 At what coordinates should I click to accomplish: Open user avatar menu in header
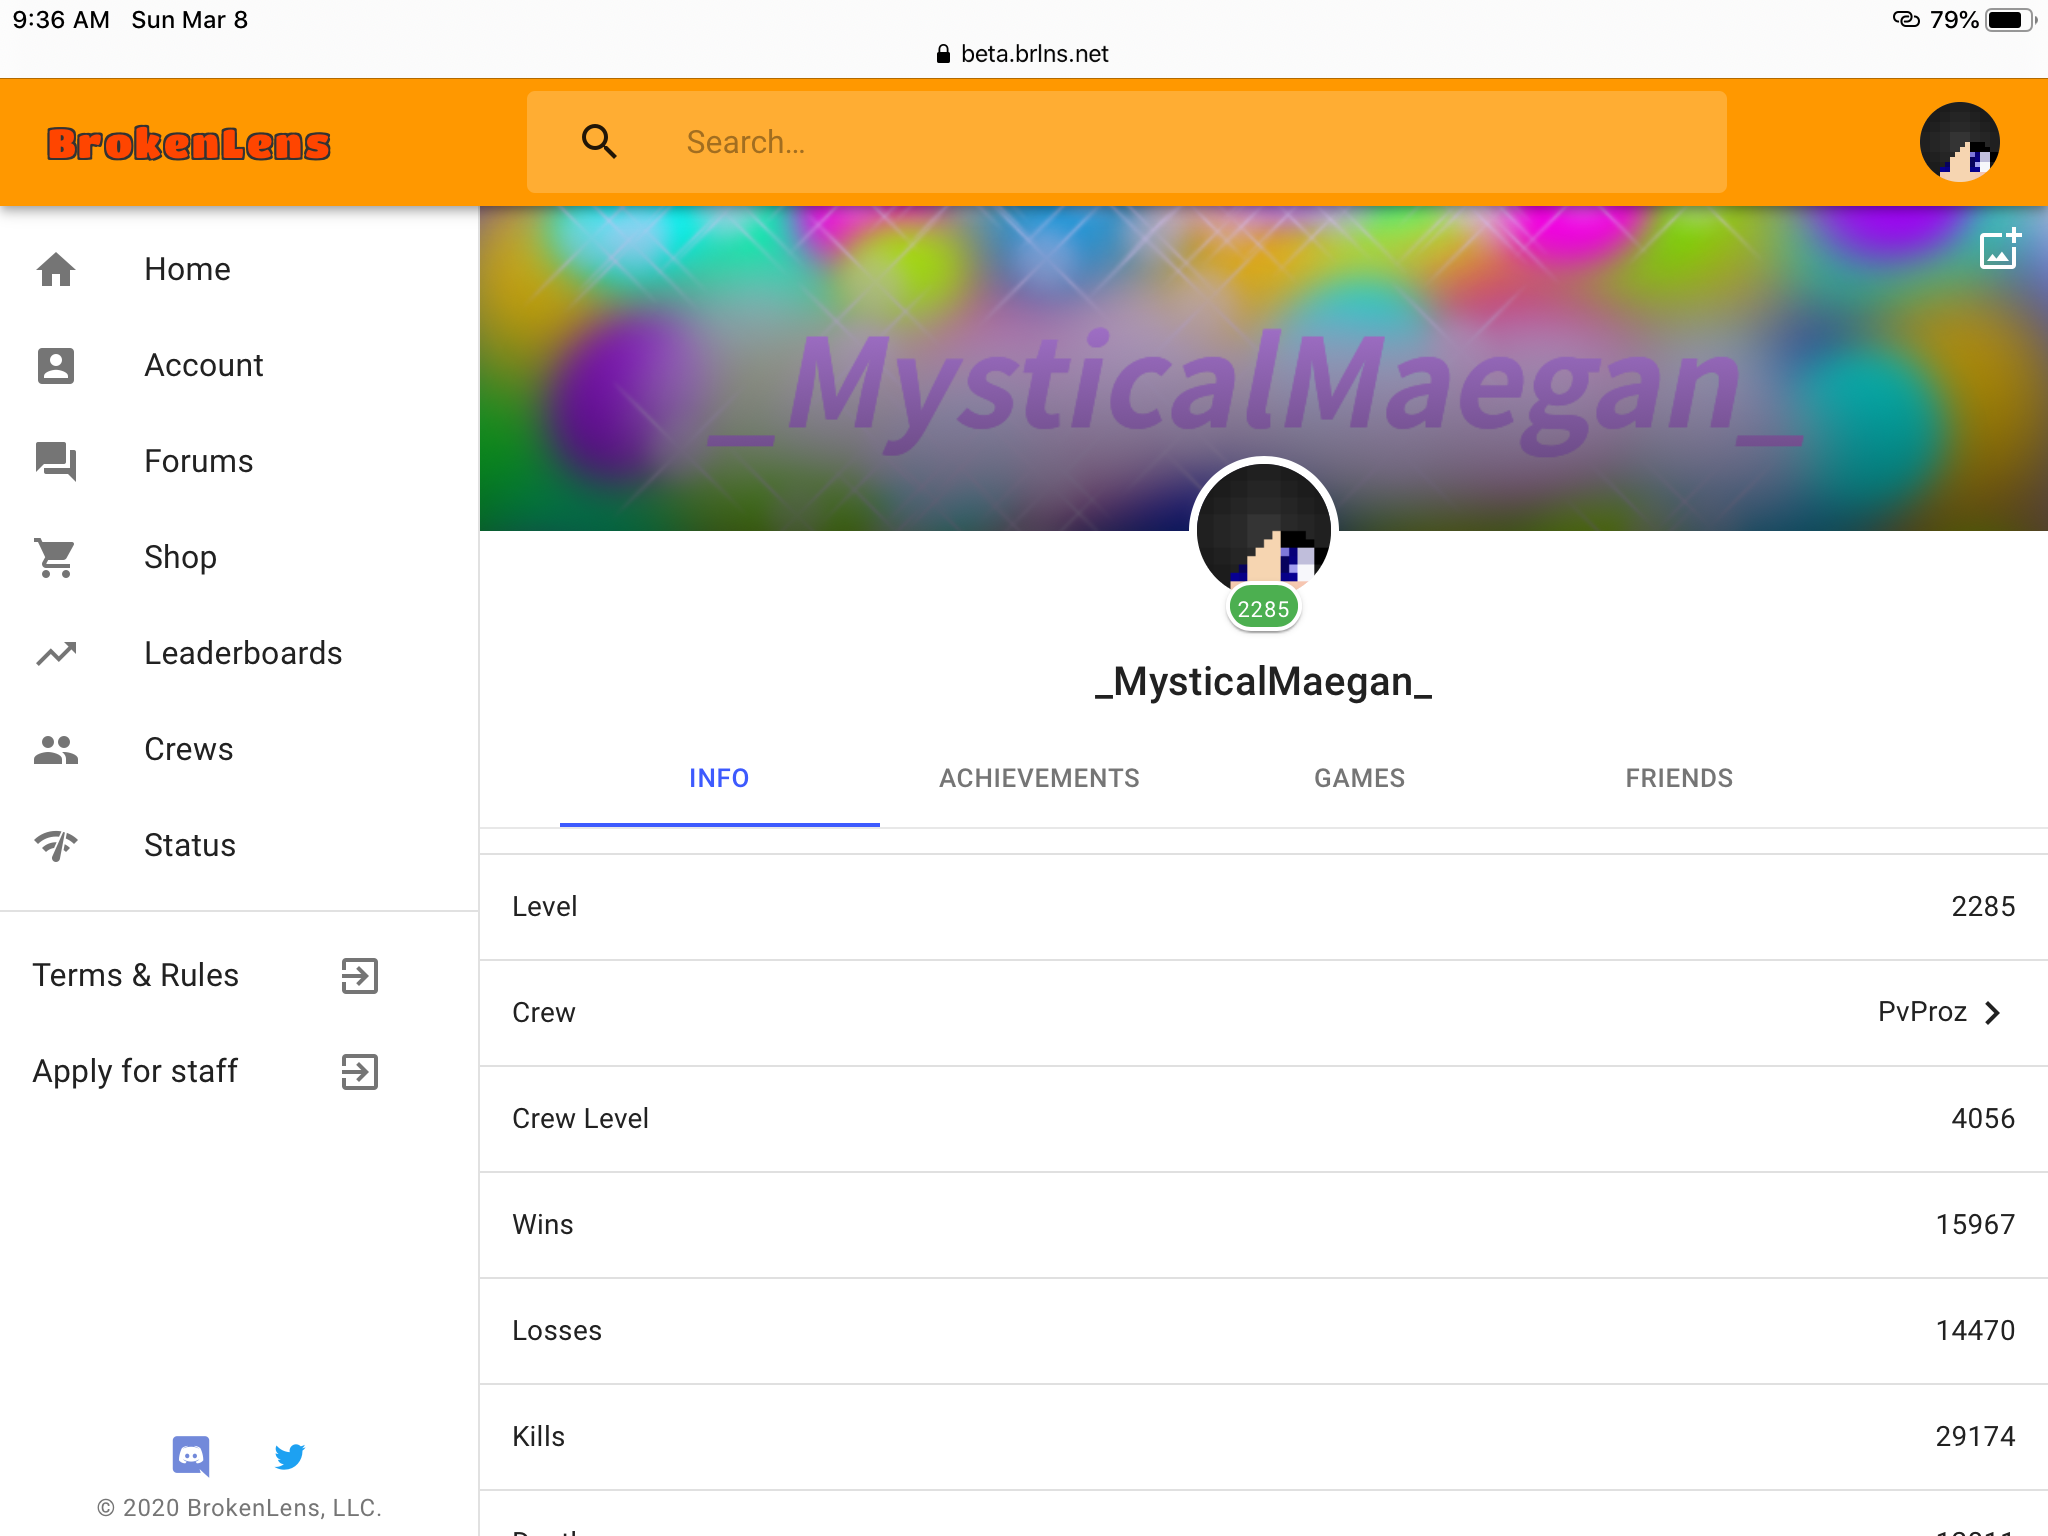click(1960, 142)
